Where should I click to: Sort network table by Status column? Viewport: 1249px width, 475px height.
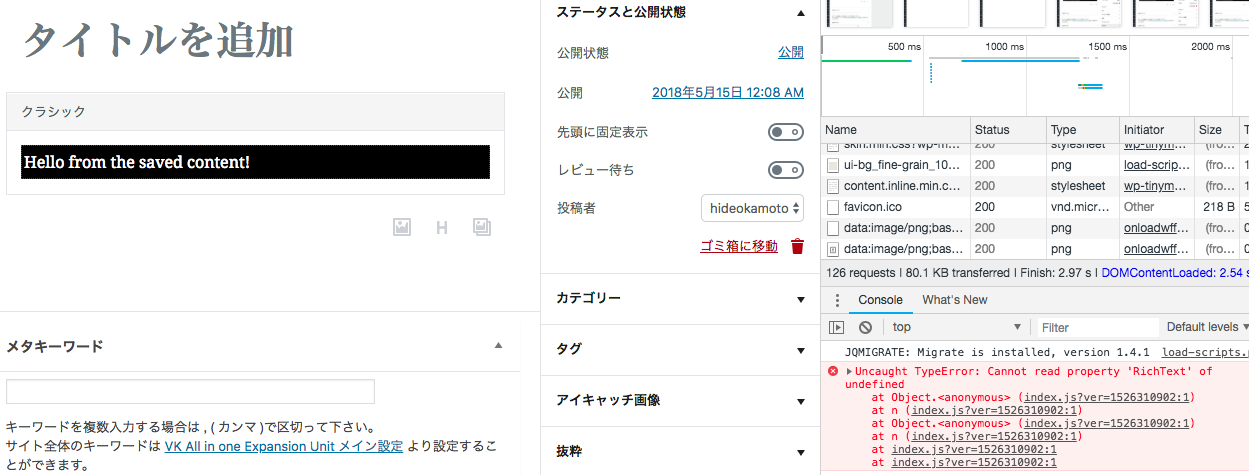pos(1008,130)
